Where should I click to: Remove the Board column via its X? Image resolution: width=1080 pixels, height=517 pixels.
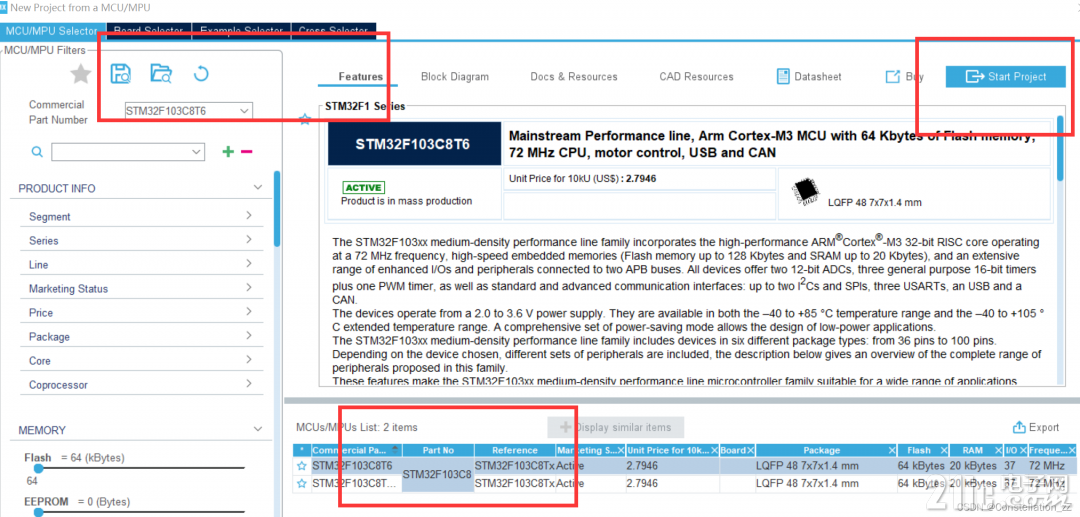pos(750,450)
